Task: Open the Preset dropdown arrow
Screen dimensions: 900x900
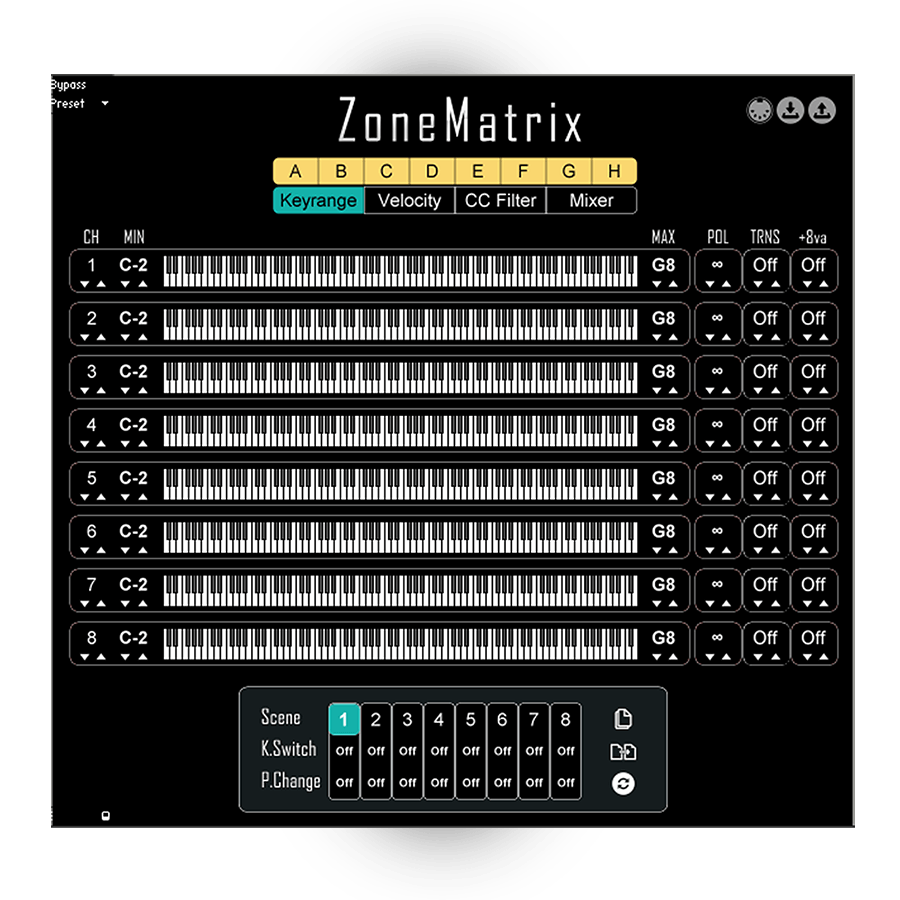Action: [105, 103]
